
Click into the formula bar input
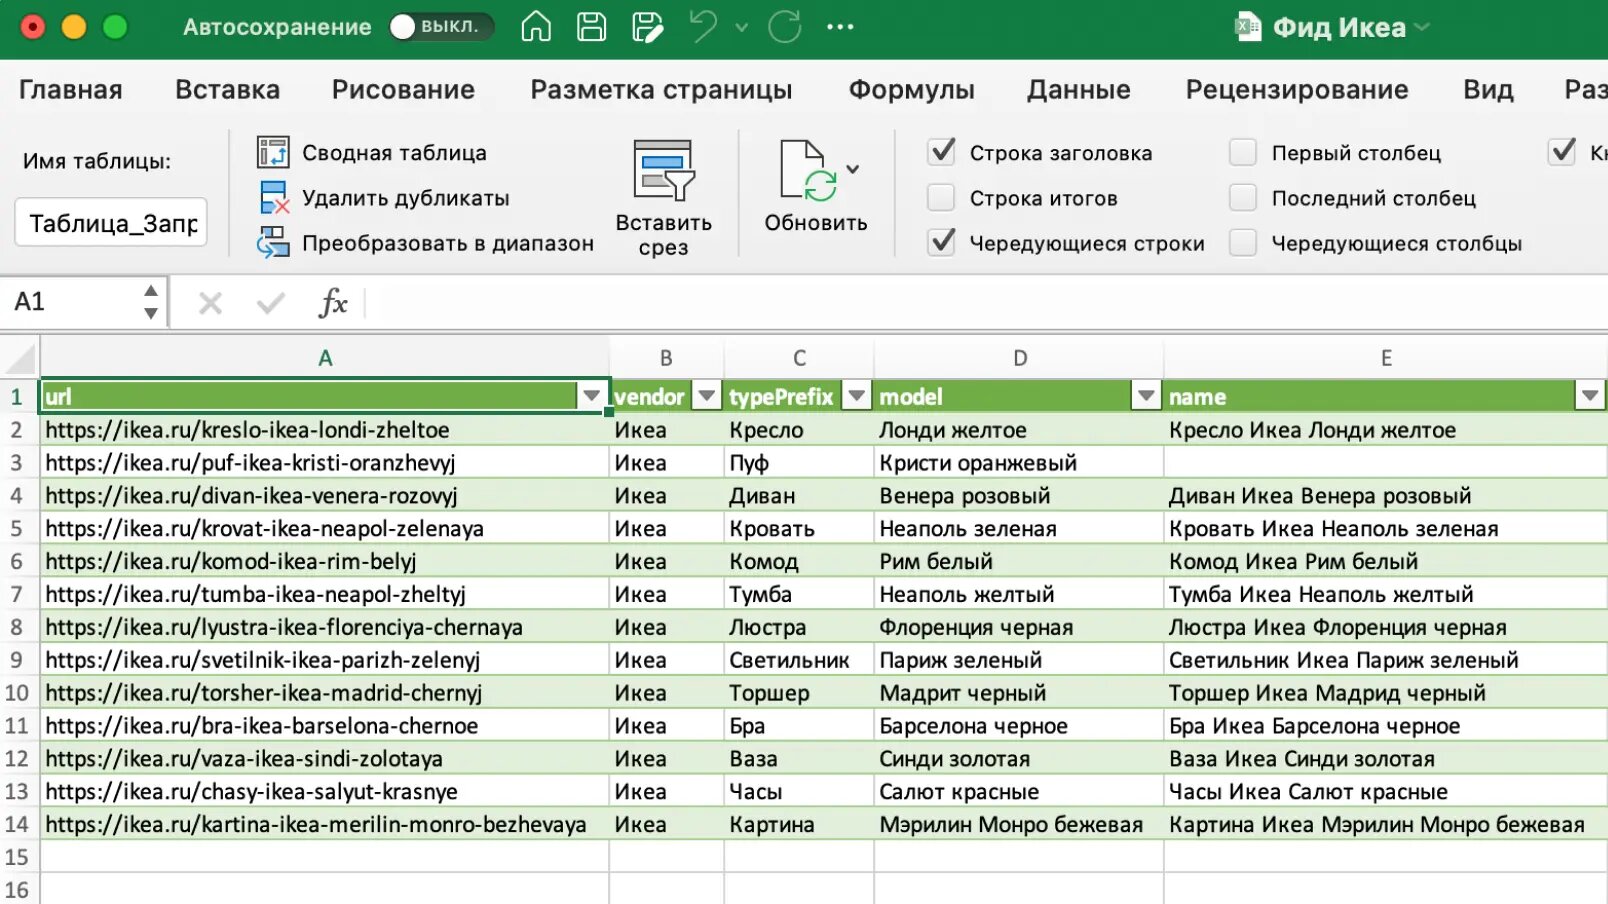(x=985, y=302)
